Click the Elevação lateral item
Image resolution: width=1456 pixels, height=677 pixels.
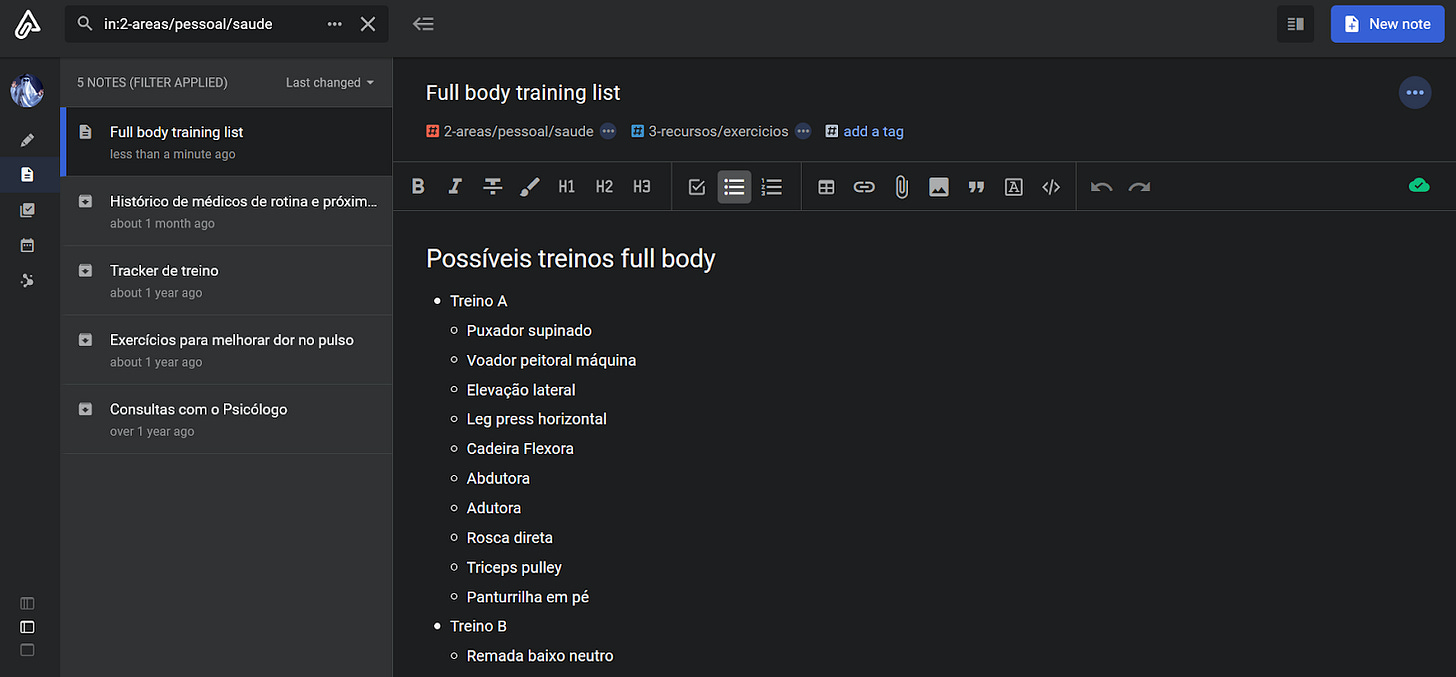pos(521,390)
